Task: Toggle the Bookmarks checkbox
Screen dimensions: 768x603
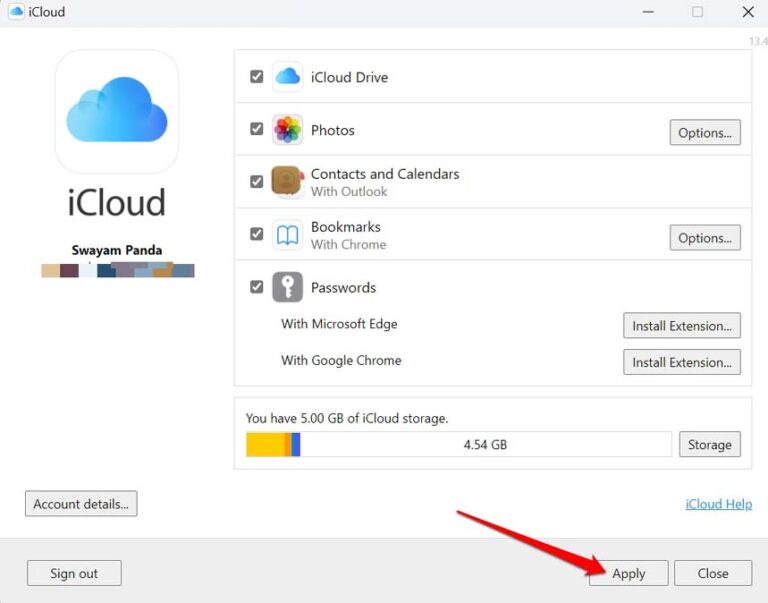Action: click(257, 235)
